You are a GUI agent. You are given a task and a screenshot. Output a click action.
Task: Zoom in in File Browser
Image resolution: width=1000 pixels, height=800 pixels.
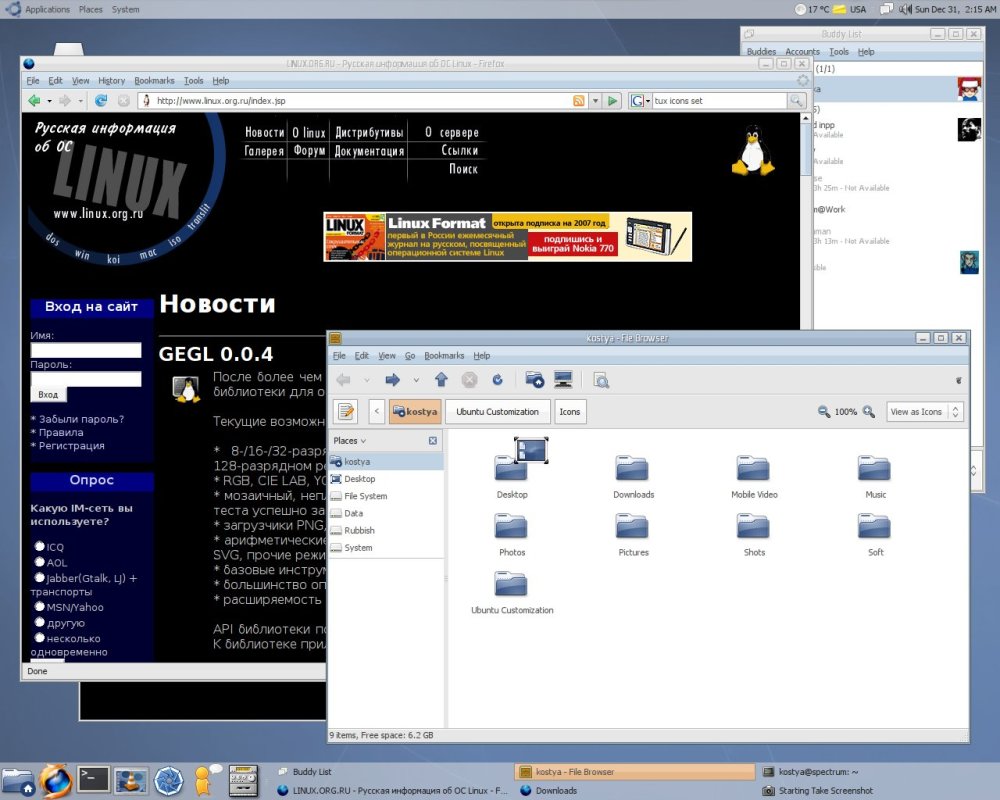pyautogui.click(x=869, y=411)
